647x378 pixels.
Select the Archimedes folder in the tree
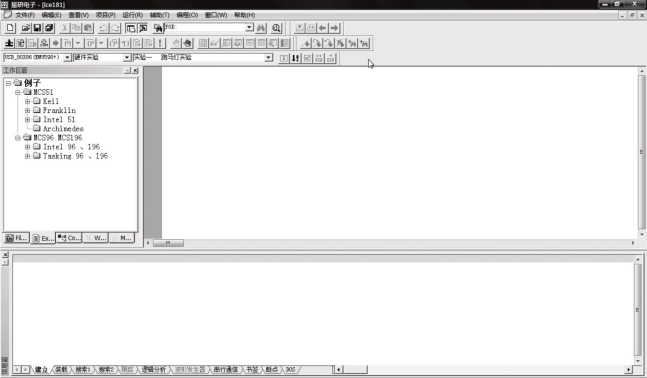(x=63, y=128)
